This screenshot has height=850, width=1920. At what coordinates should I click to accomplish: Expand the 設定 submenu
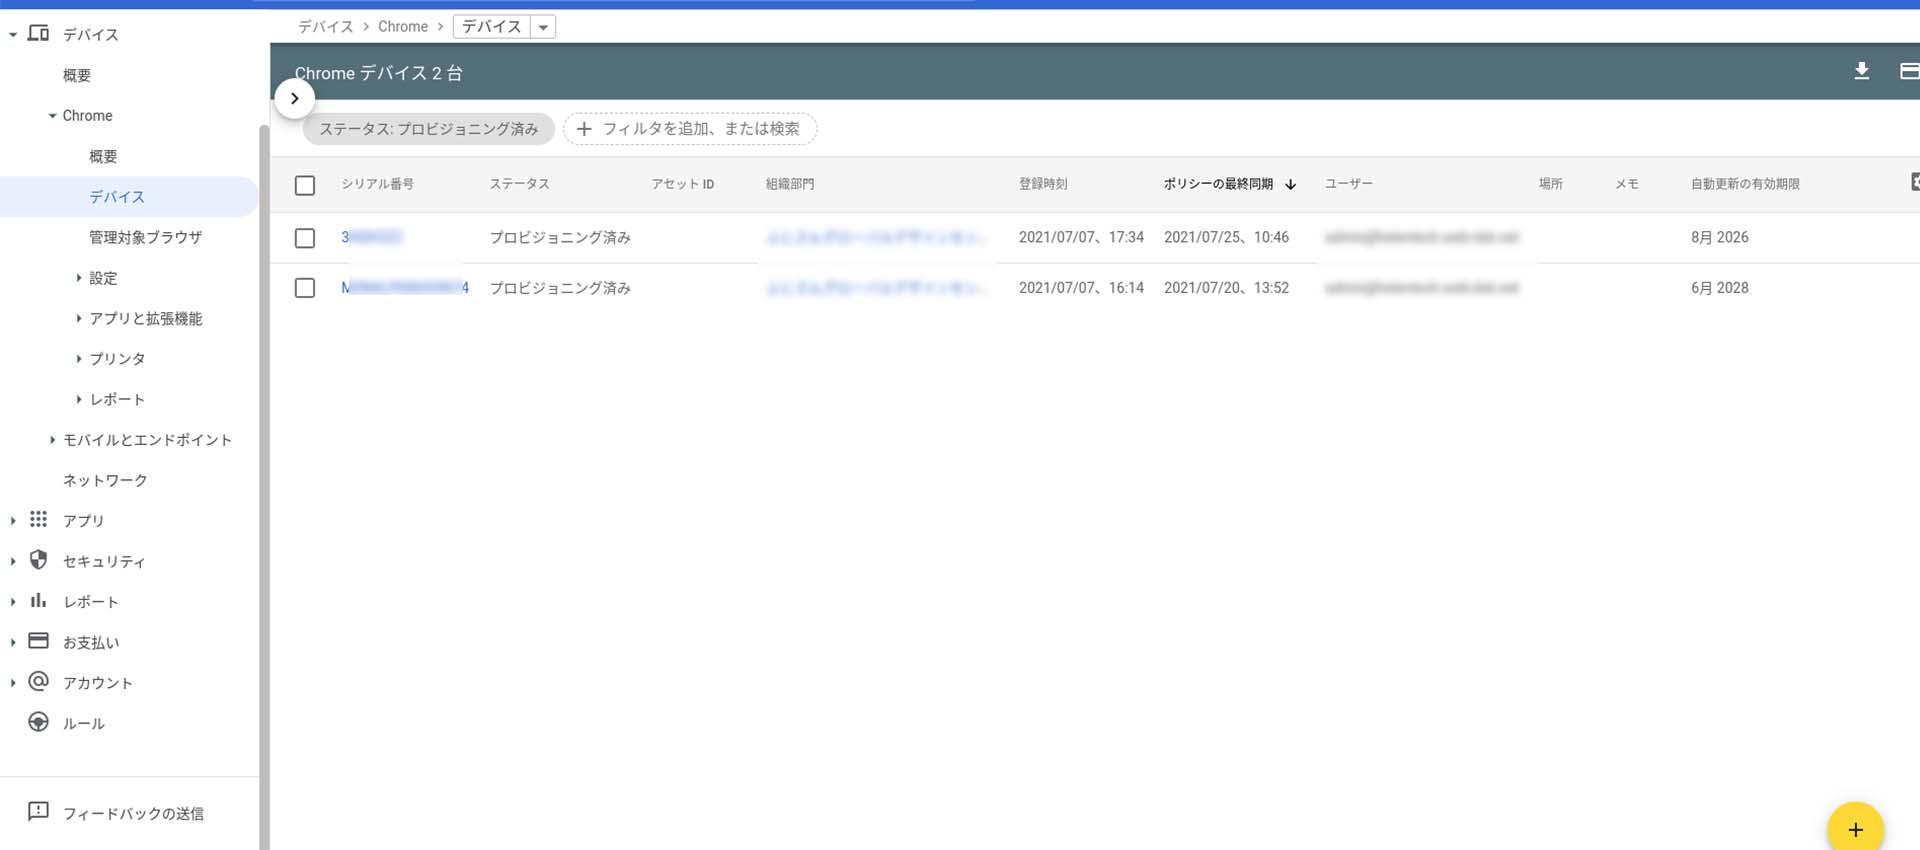pyautogui.click(x=79, y=278)
